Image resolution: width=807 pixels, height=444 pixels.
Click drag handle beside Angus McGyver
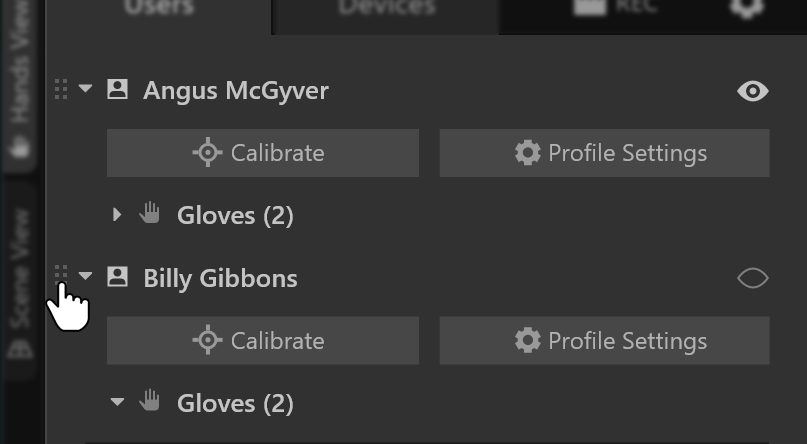61,90
